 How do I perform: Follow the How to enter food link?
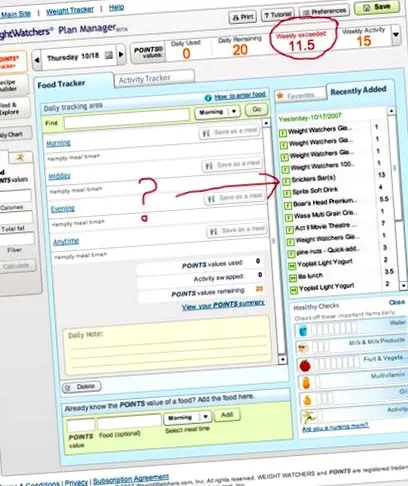(x=240, y=95)
